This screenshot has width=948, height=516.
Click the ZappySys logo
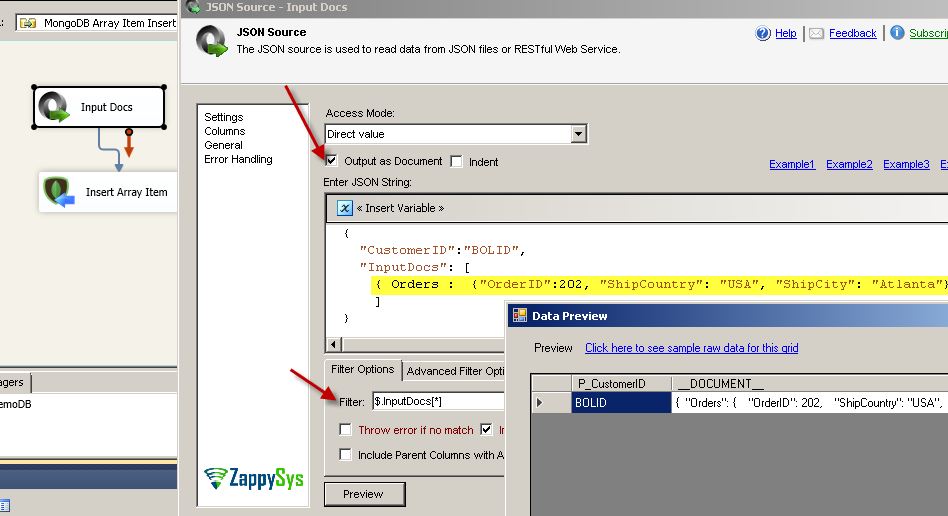[254, 478]
